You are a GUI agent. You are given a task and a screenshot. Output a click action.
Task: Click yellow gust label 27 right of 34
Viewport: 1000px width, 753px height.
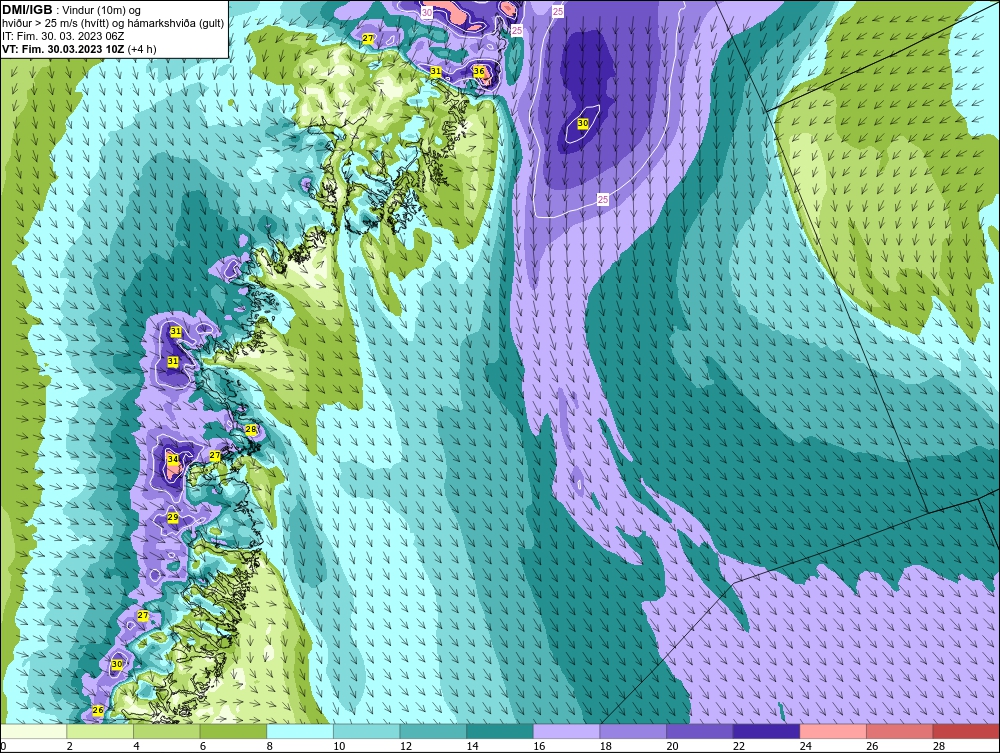click(215, 455)
